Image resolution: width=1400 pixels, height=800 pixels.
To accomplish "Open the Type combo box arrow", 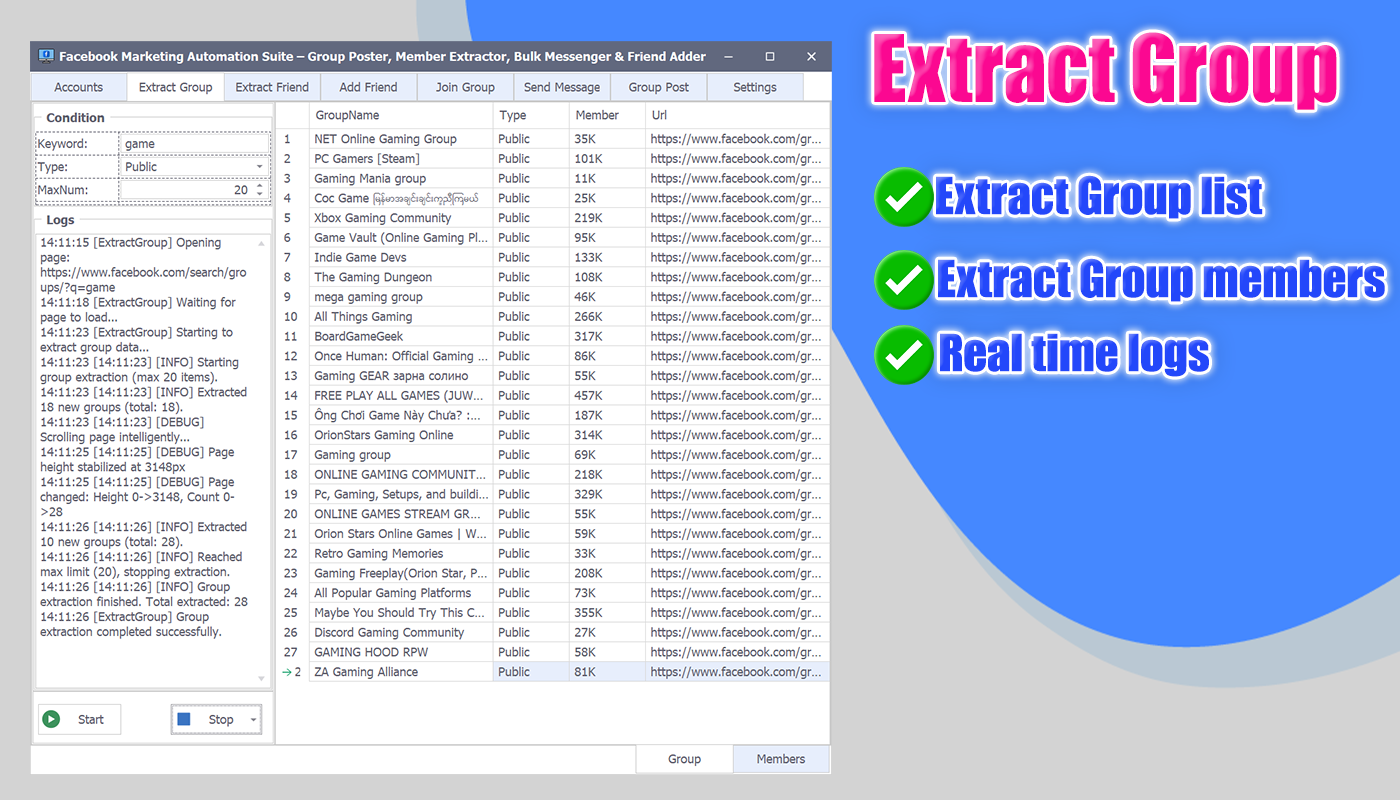I will pos(260,167).
